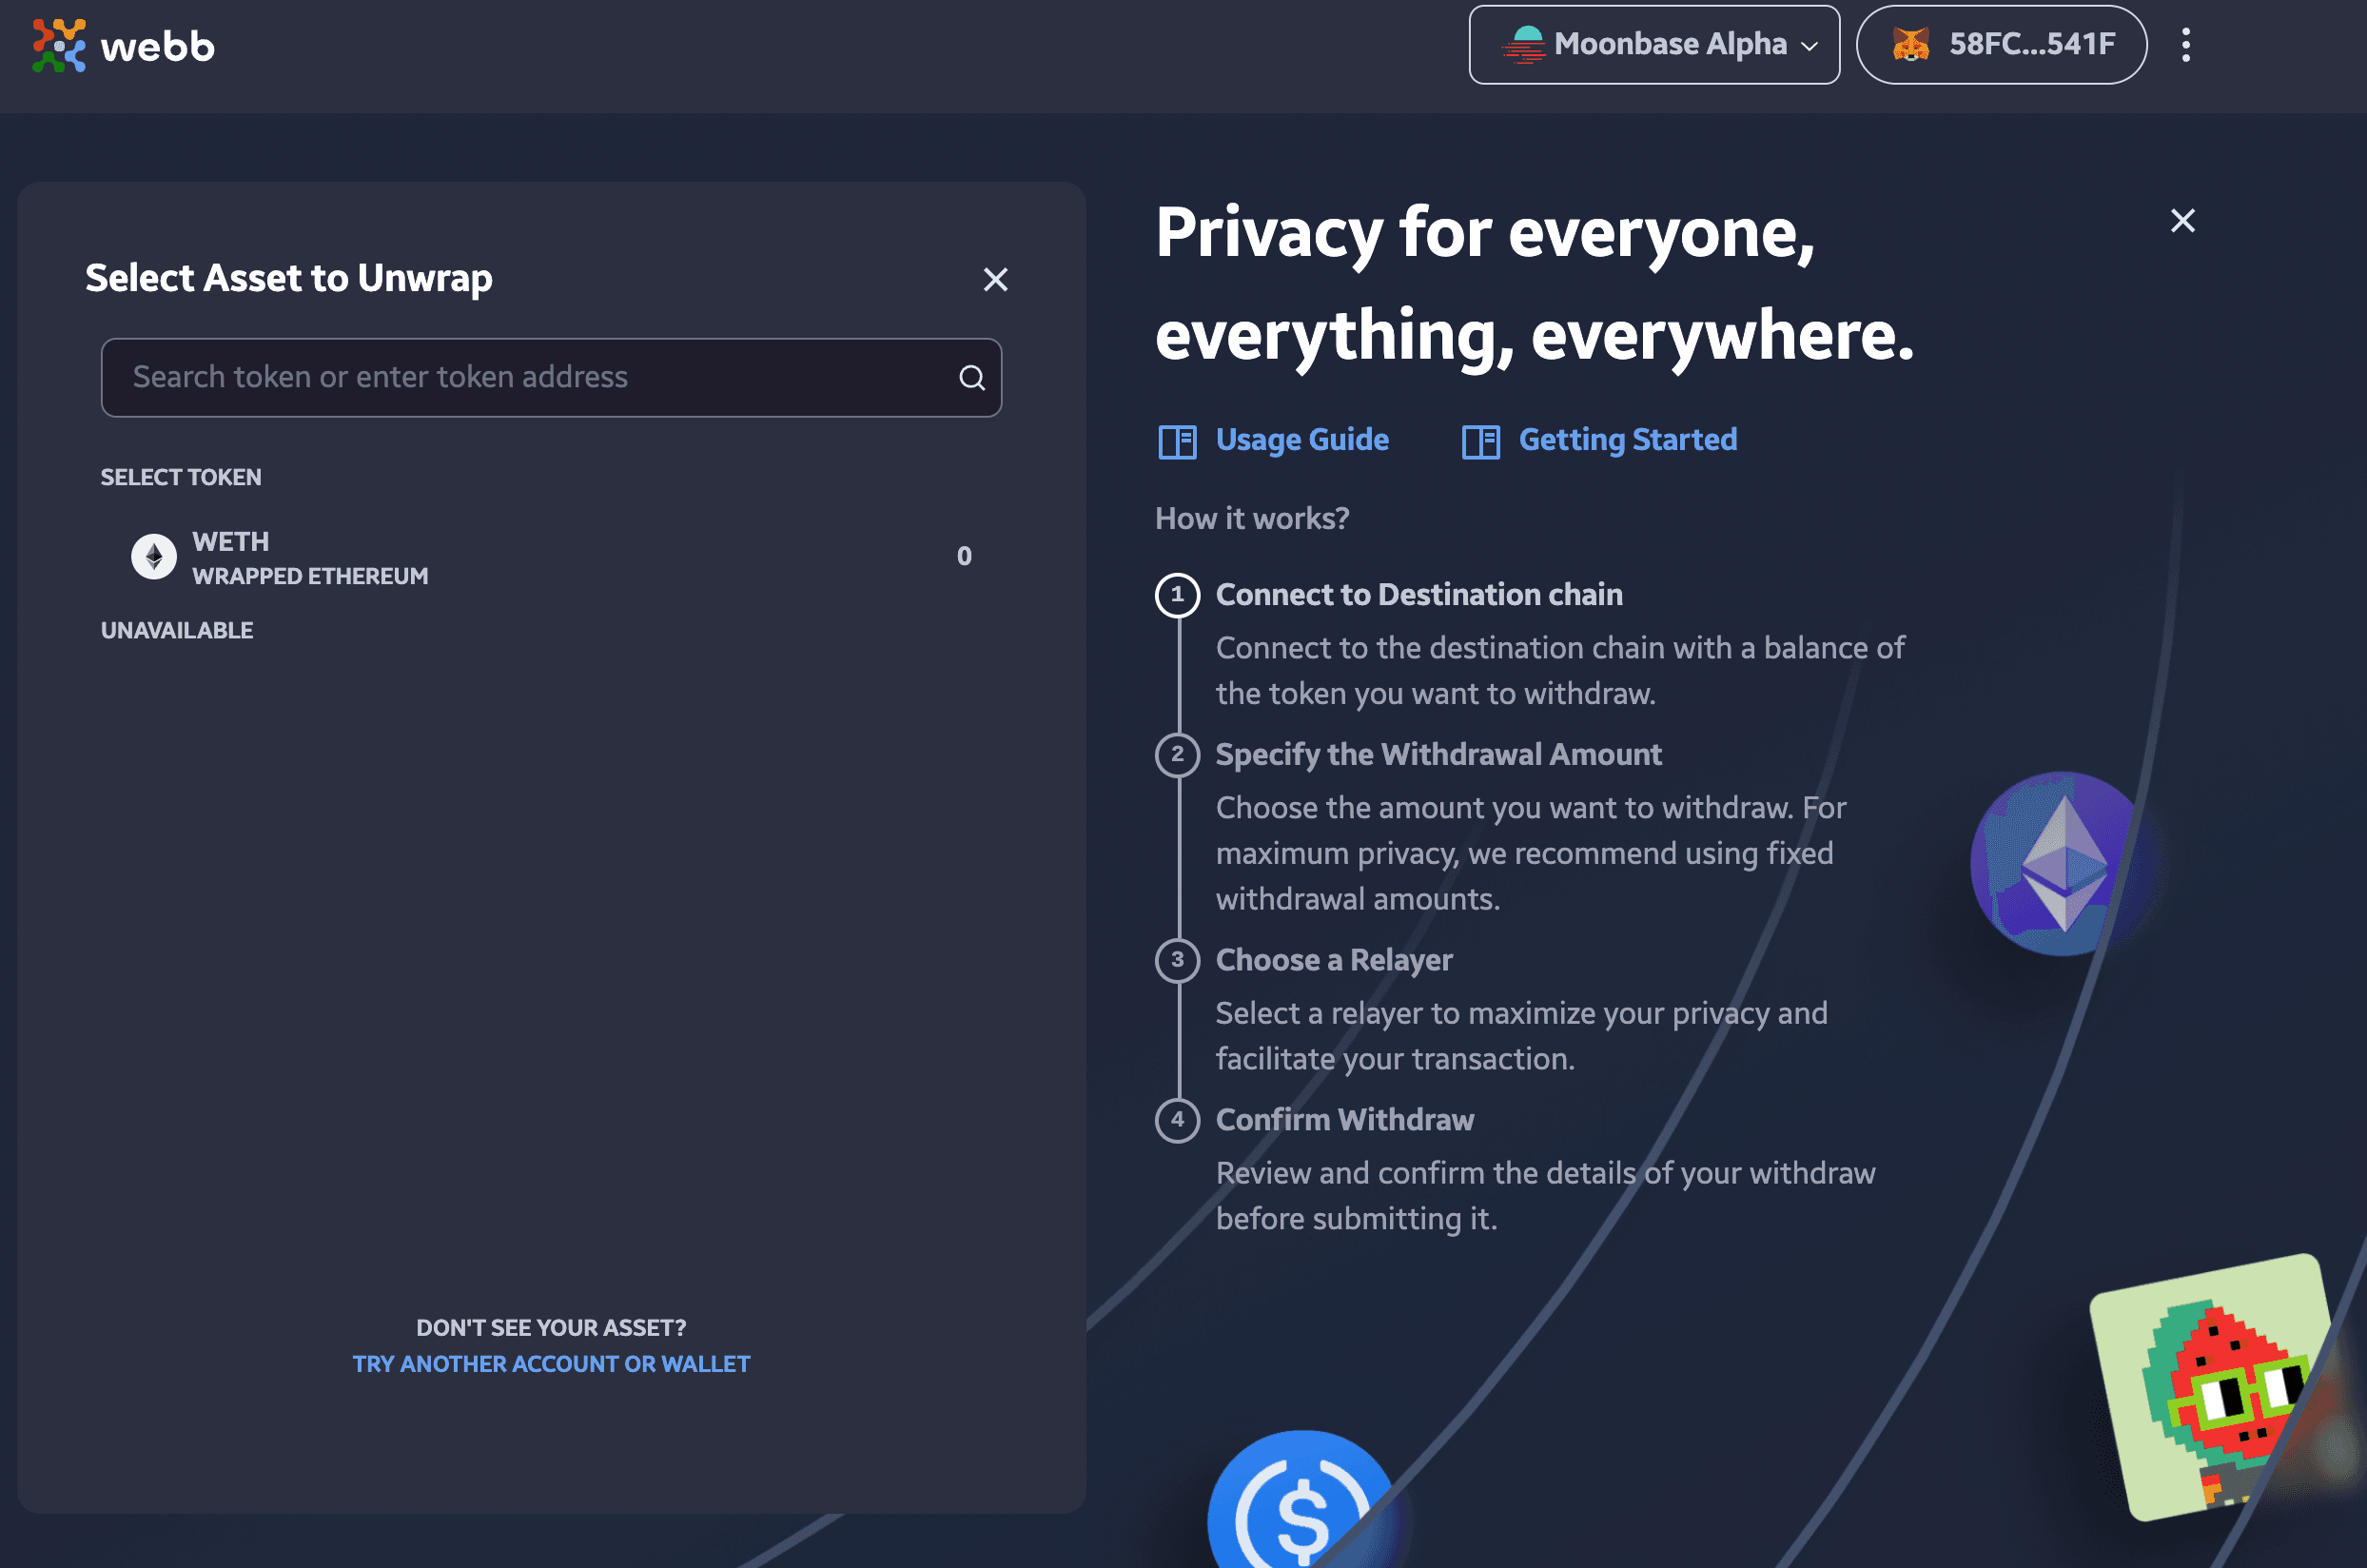Image resolution: width=2367 pixels, height=1568 pixels.
Task: Click the token search input field
Action: pos(551,376)
